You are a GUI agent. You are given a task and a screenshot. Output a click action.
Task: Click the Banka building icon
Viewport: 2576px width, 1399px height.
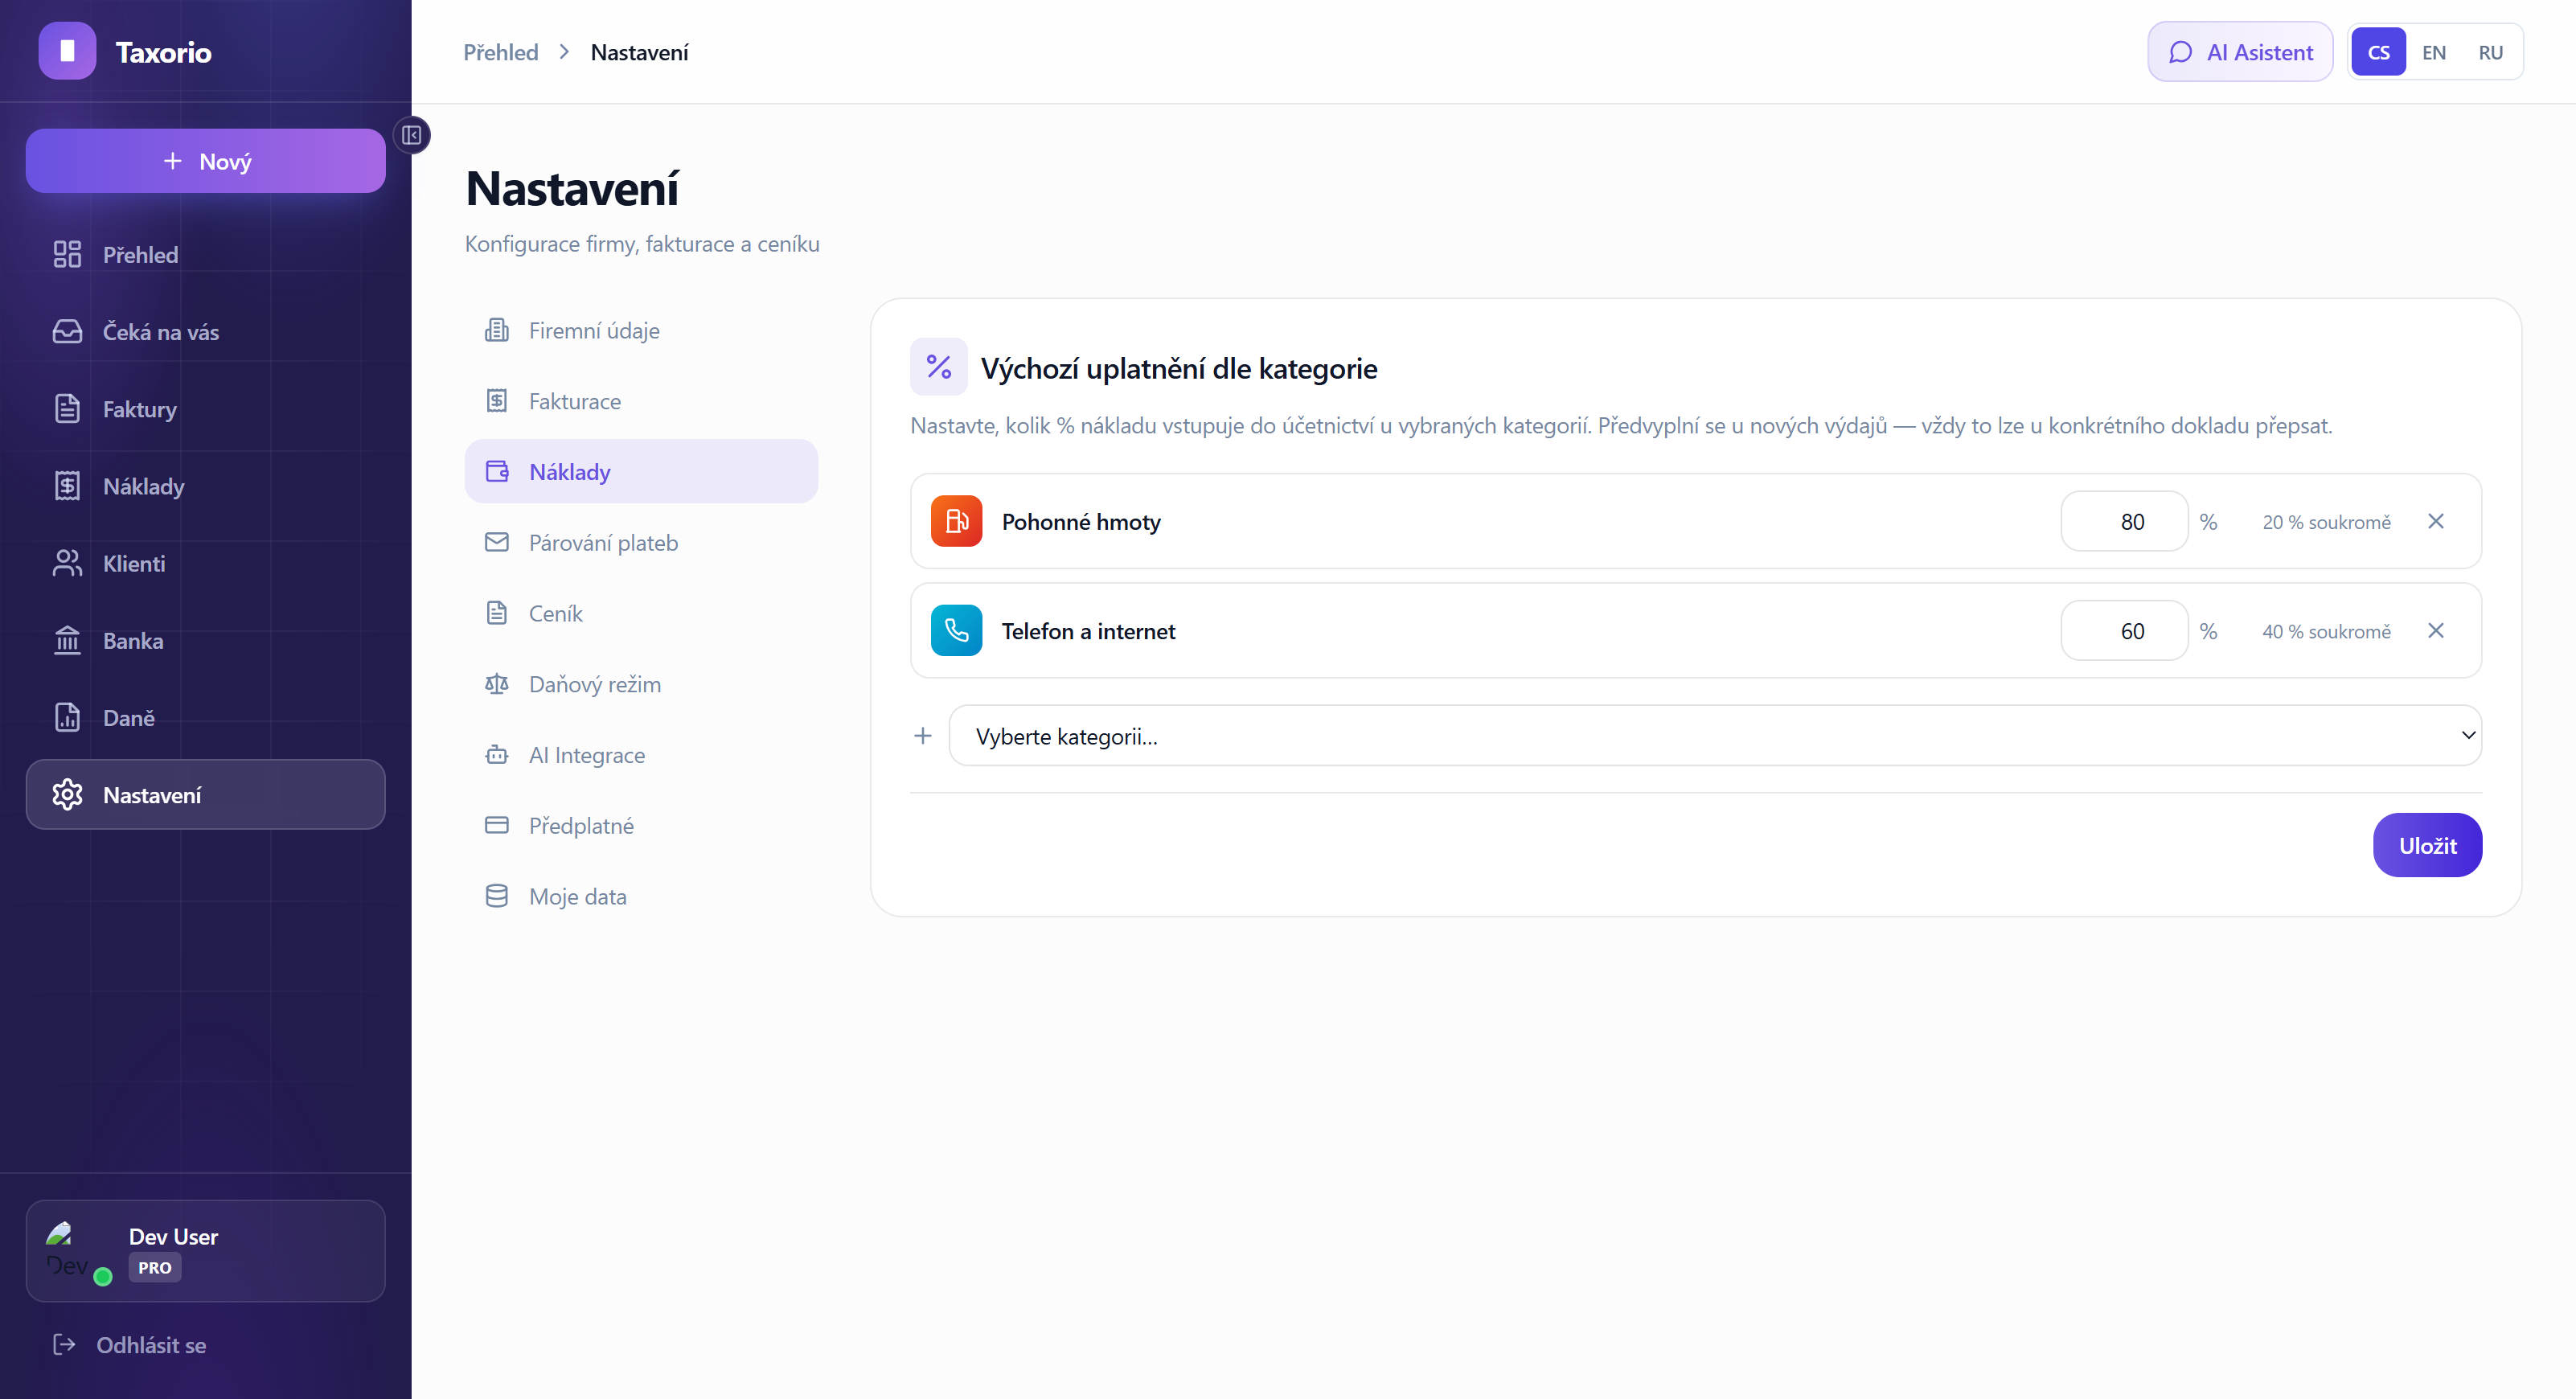(67, 640)
